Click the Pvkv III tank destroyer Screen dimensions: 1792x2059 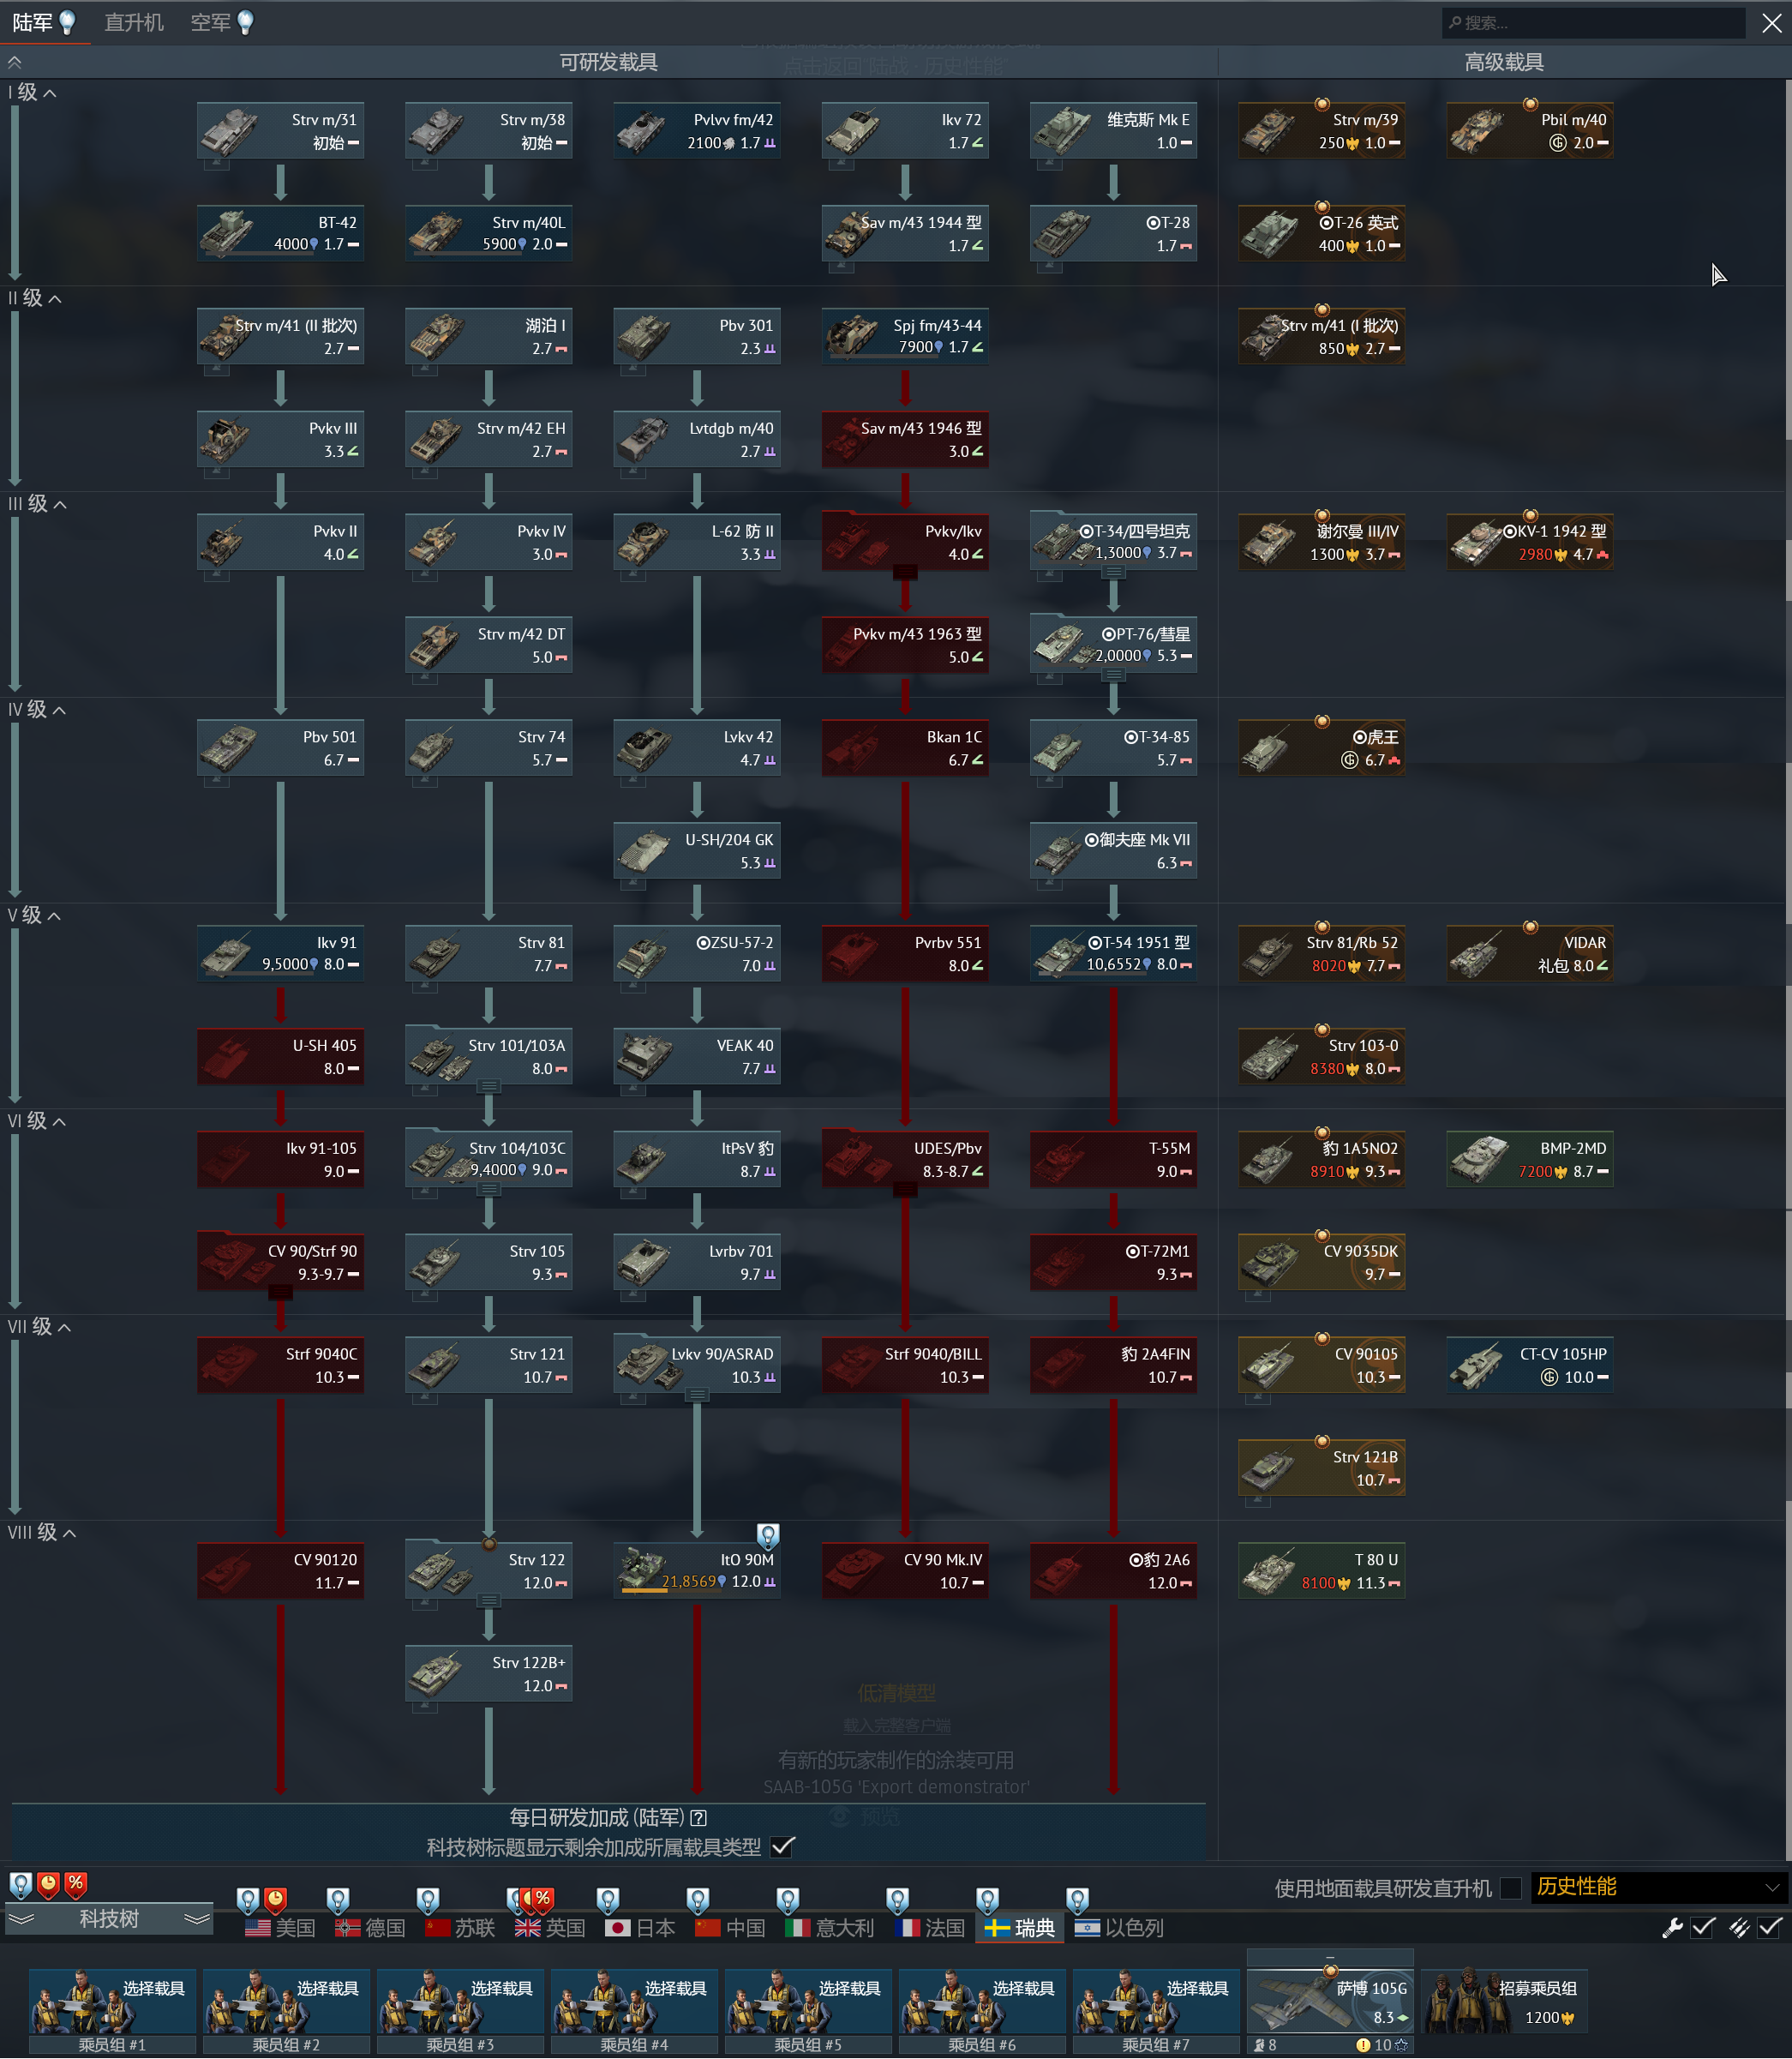coord(280,440)
